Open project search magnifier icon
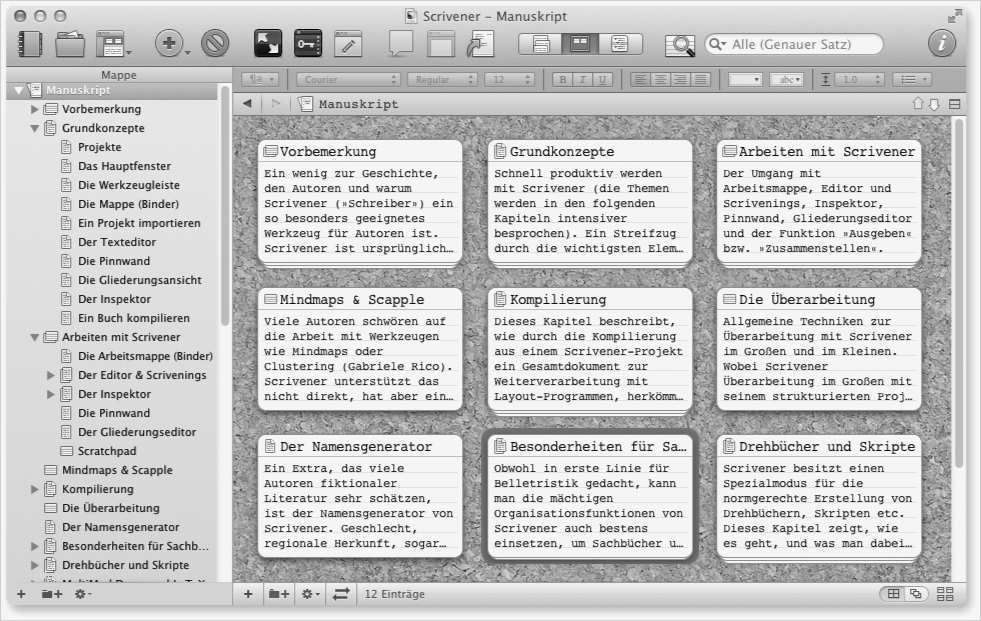This screenshot has height=621, width=981. [x=679, y=45]
